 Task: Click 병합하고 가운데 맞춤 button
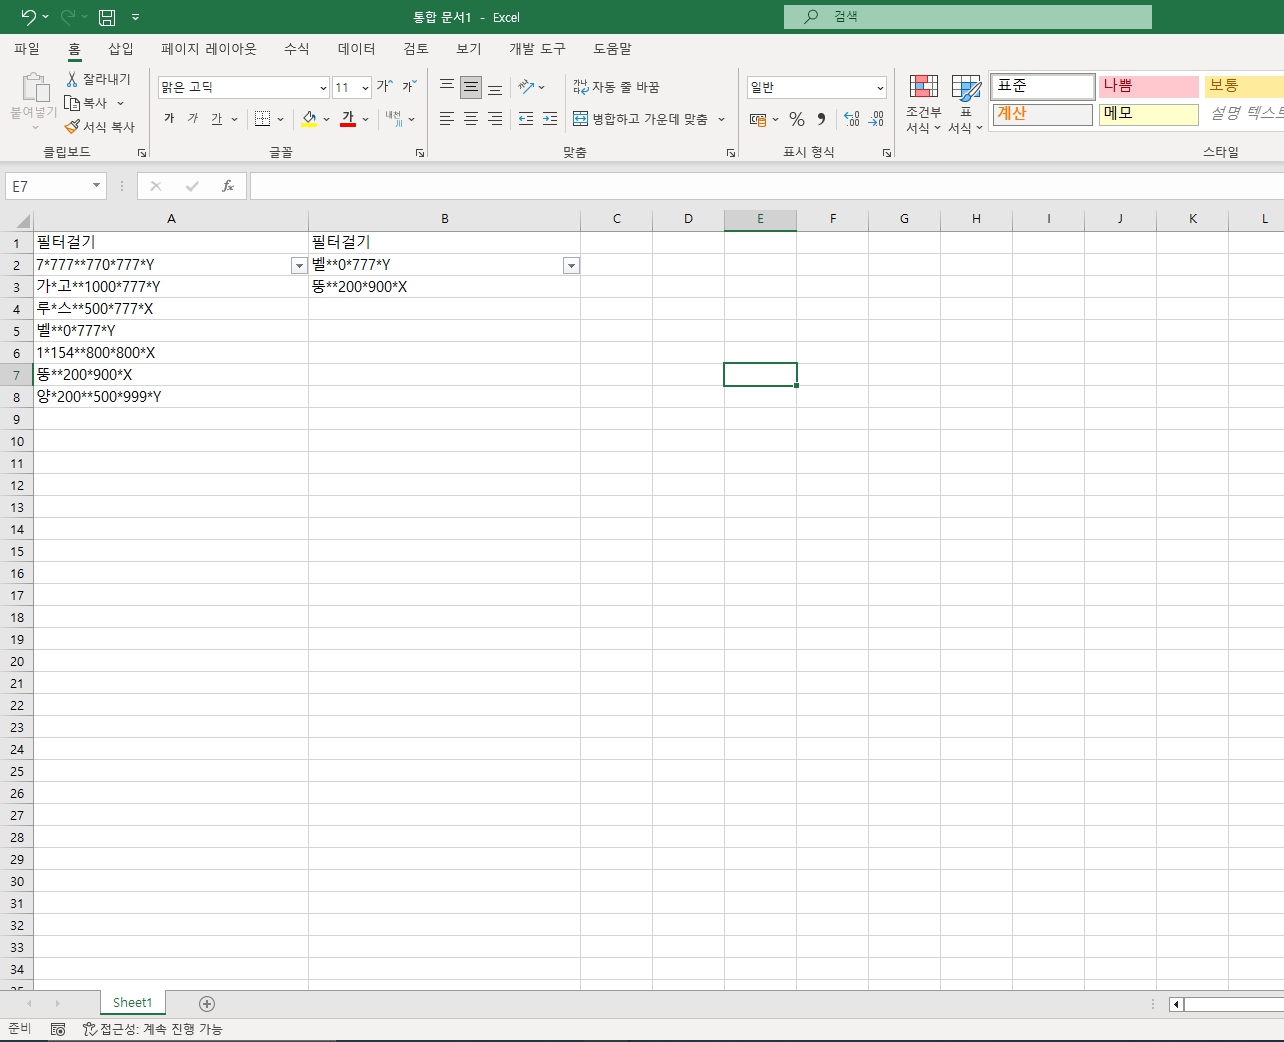[x=640, y=119]
